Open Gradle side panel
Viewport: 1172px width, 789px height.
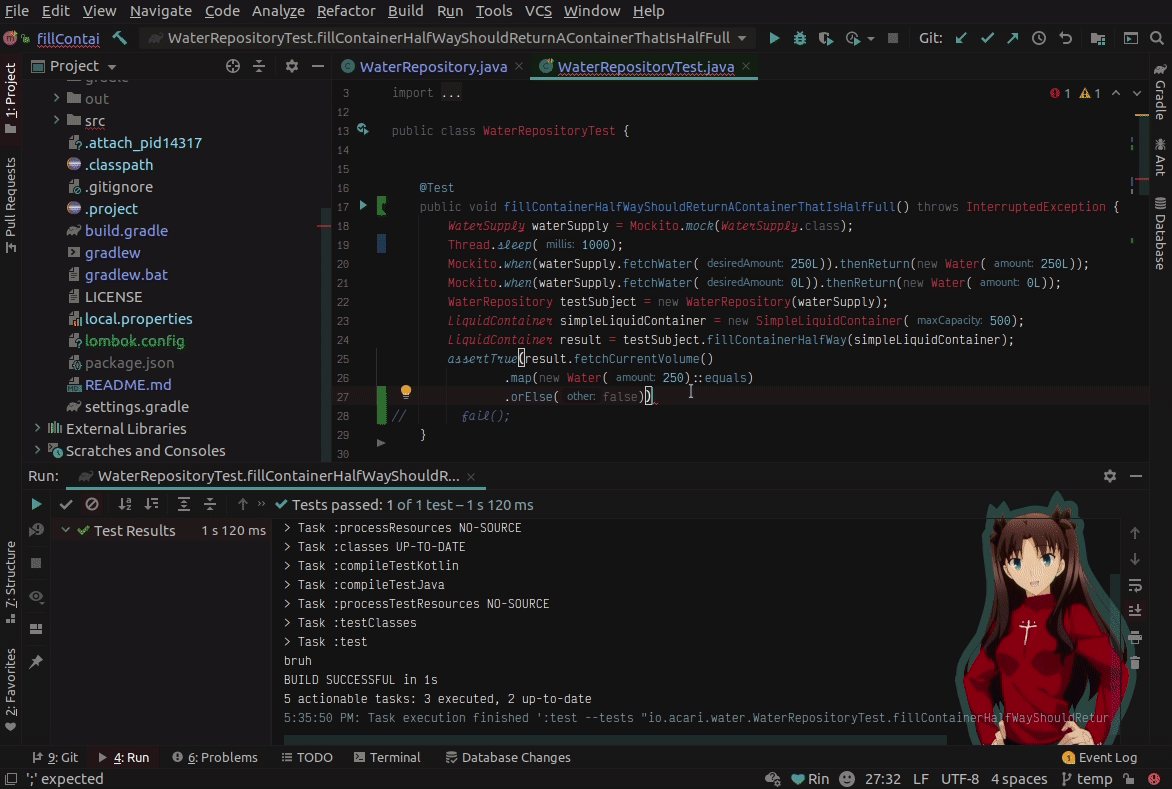[1160, 91]
